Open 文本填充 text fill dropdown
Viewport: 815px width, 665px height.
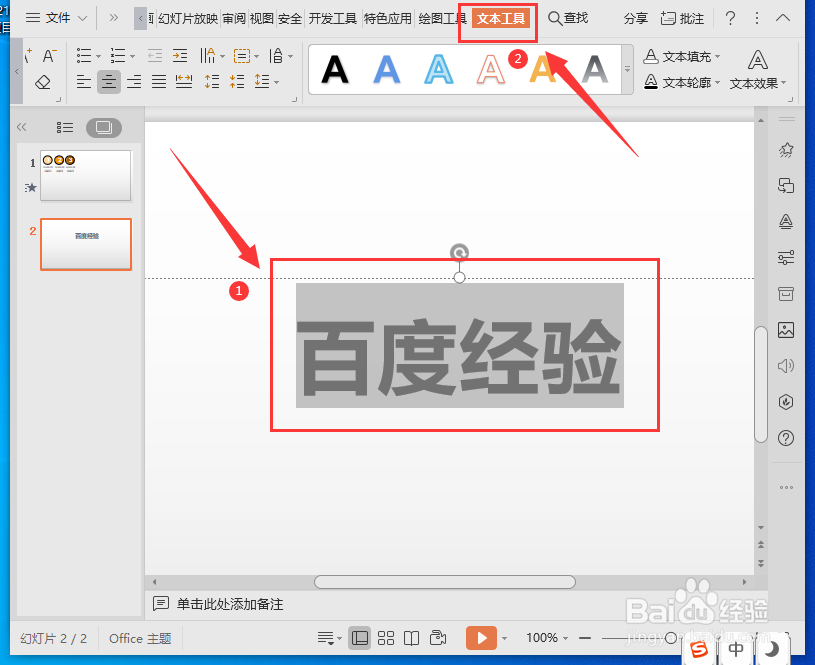click(682, 56)
